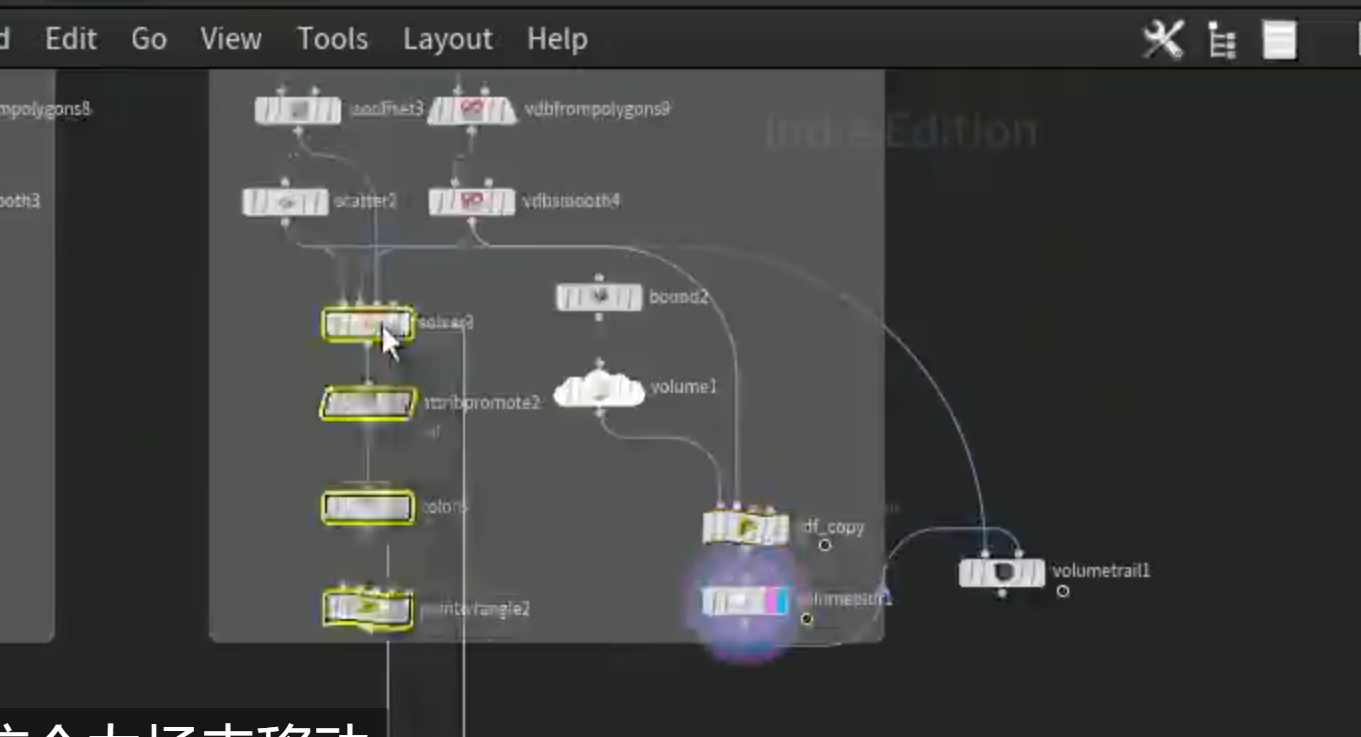Click the small ring below volumetrail1 label
Screen dimensions: 1361x737
pyautogui.click(x=1063, y=591)
